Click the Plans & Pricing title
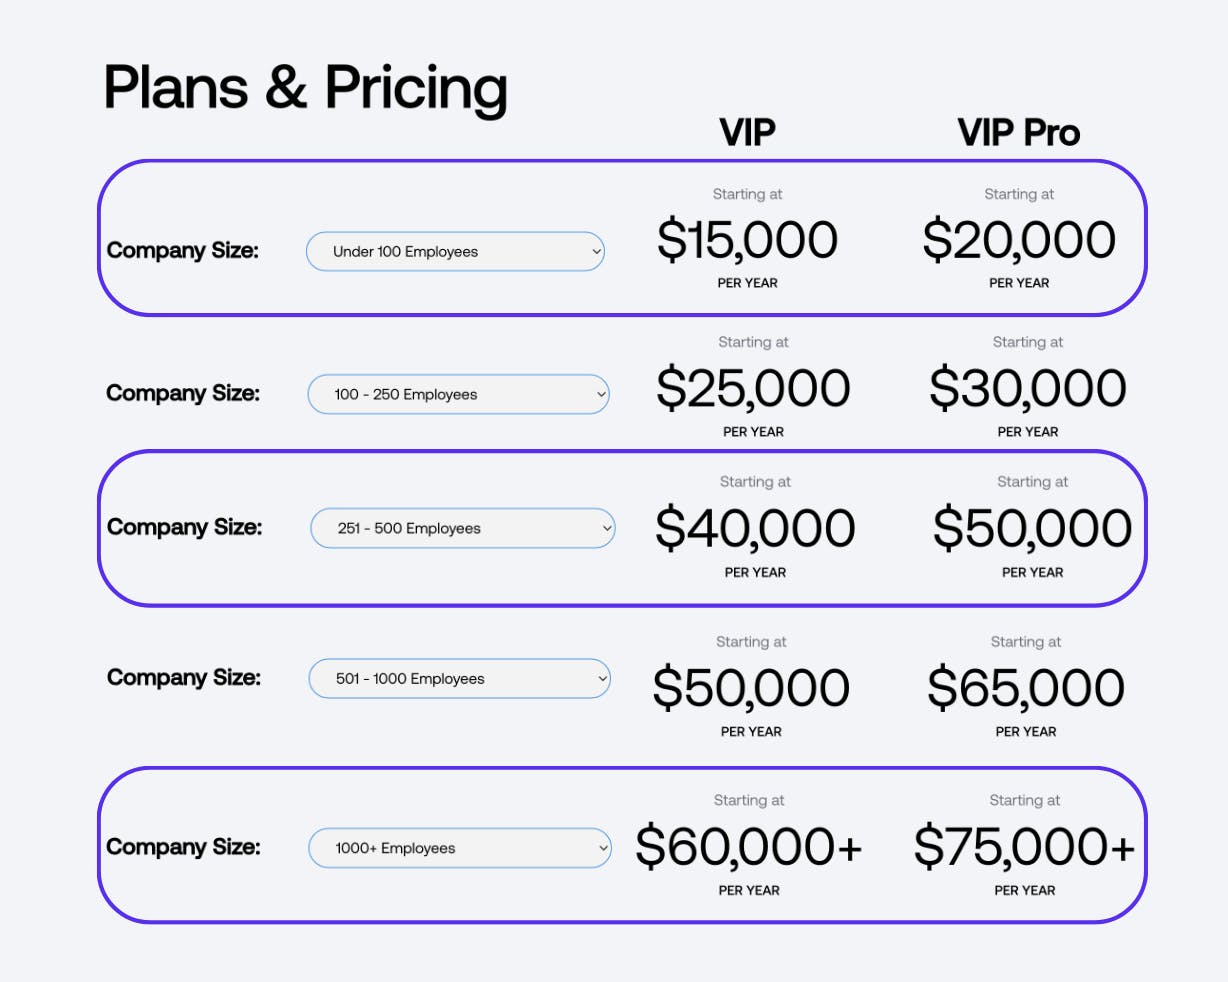This screenshot has width=1228, height=982. pyautogui.click(x=305, y=87)
